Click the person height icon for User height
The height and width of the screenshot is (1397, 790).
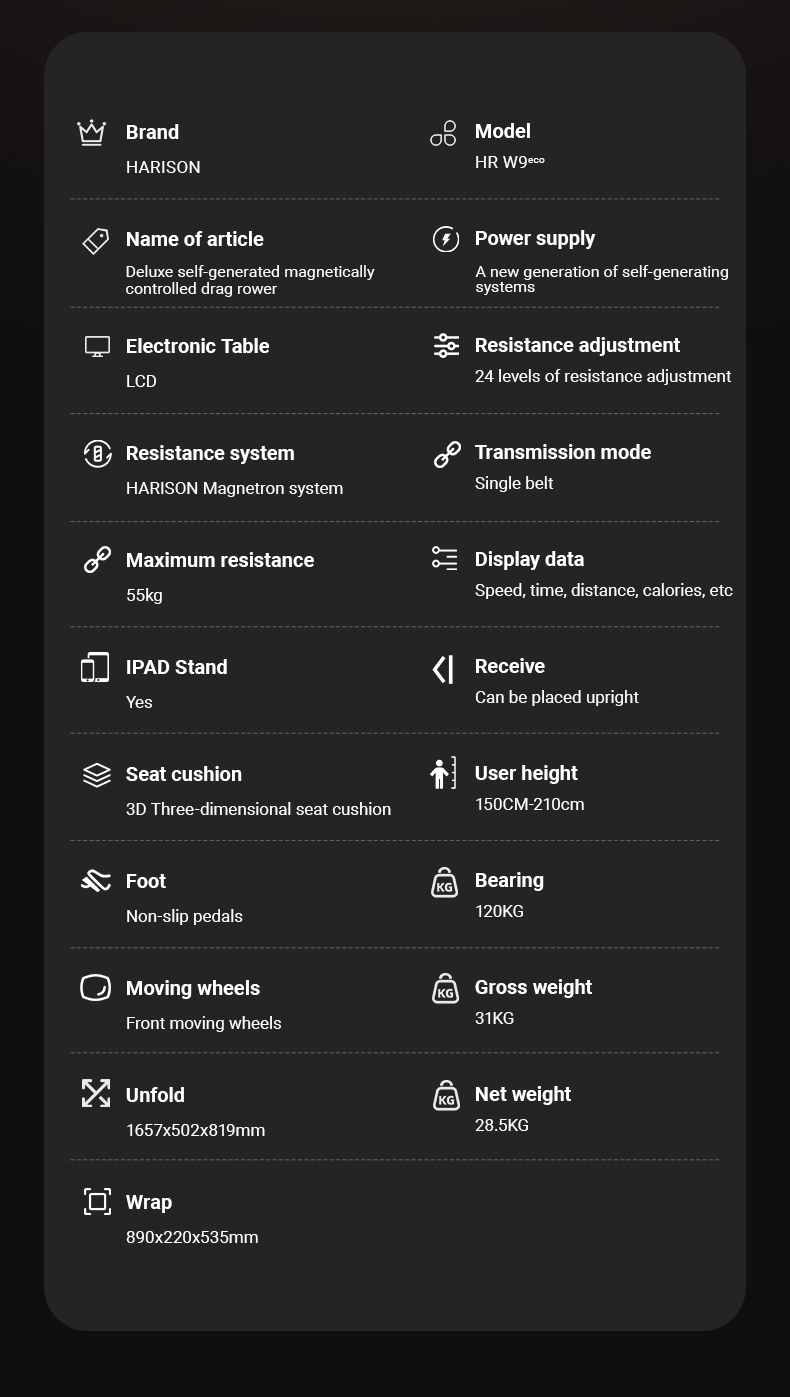(442, 773)
